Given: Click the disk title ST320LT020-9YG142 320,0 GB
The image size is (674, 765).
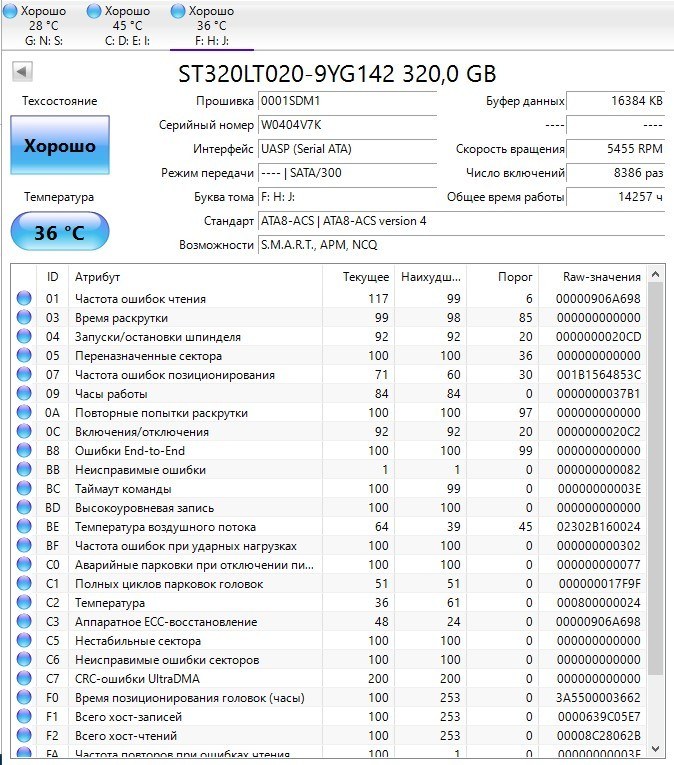Looking at the screenshot, I should tap(337, 74).
